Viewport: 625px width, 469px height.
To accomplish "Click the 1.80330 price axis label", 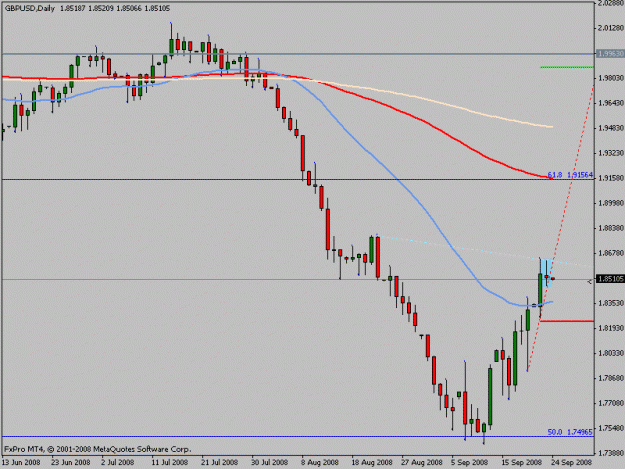I will pos(610,353).
